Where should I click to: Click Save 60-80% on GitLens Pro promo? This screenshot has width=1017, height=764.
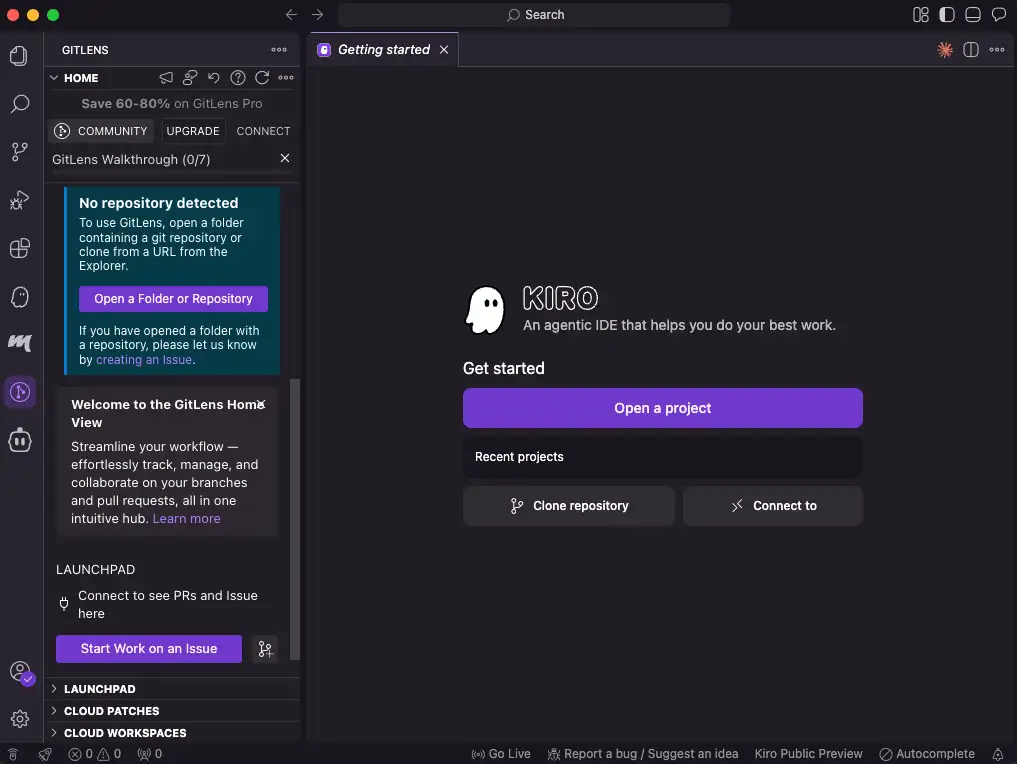pos(172,104)
